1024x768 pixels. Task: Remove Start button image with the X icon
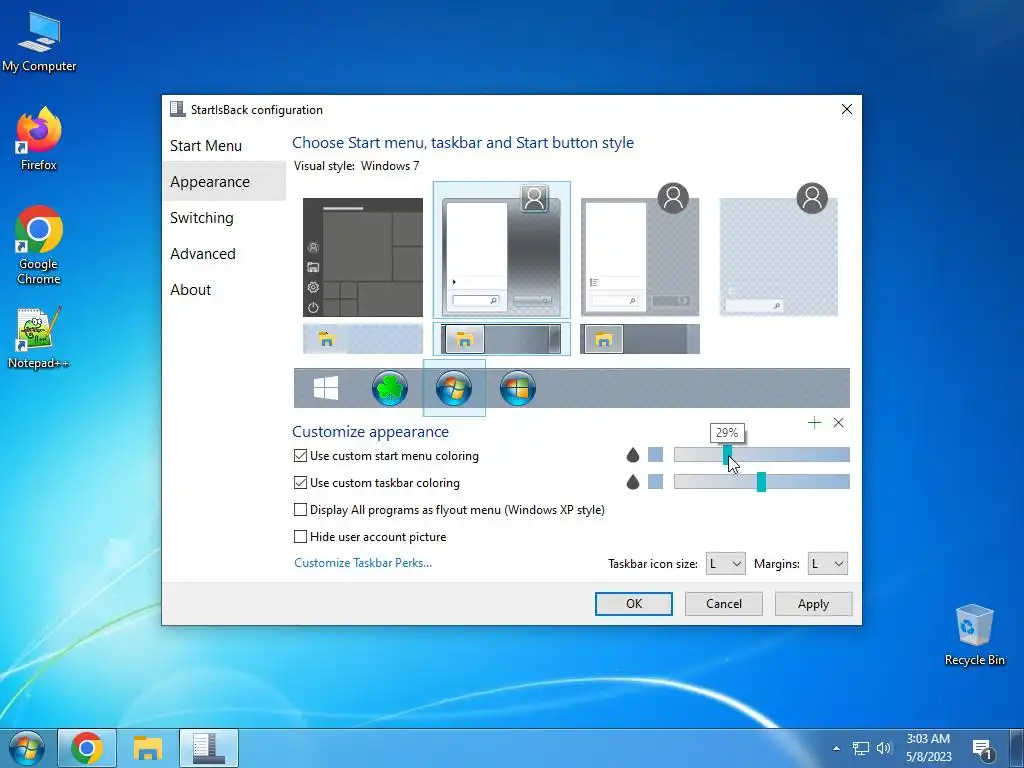coord(839,423)
